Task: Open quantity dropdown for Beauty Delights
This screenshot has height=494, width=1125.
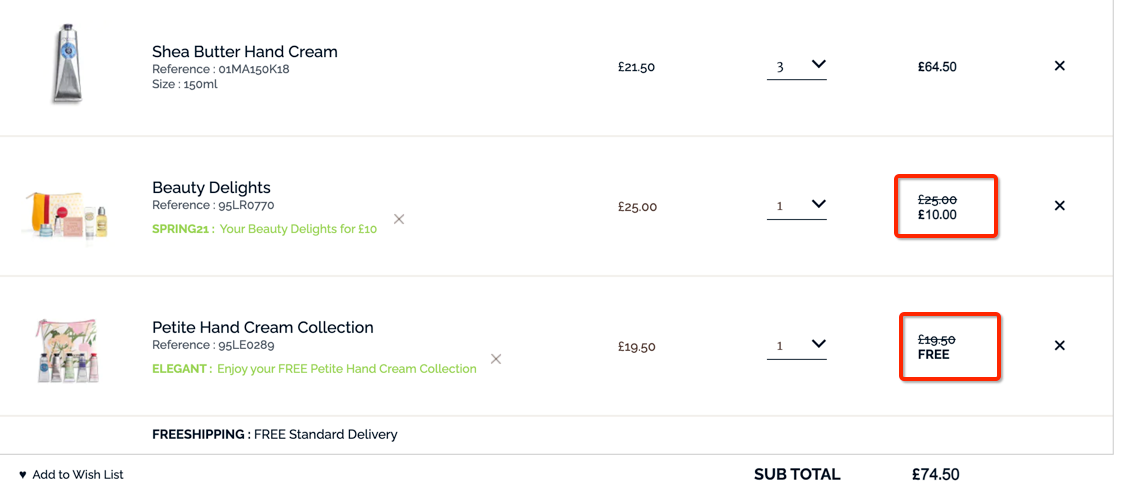Action: (796, 206)
